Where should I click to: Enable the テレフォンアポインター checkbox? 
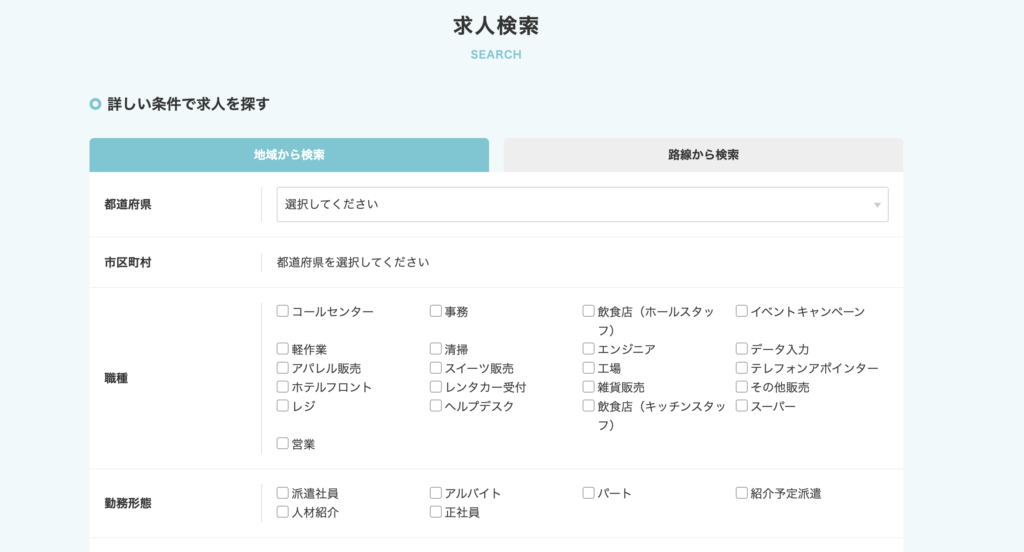742,368
